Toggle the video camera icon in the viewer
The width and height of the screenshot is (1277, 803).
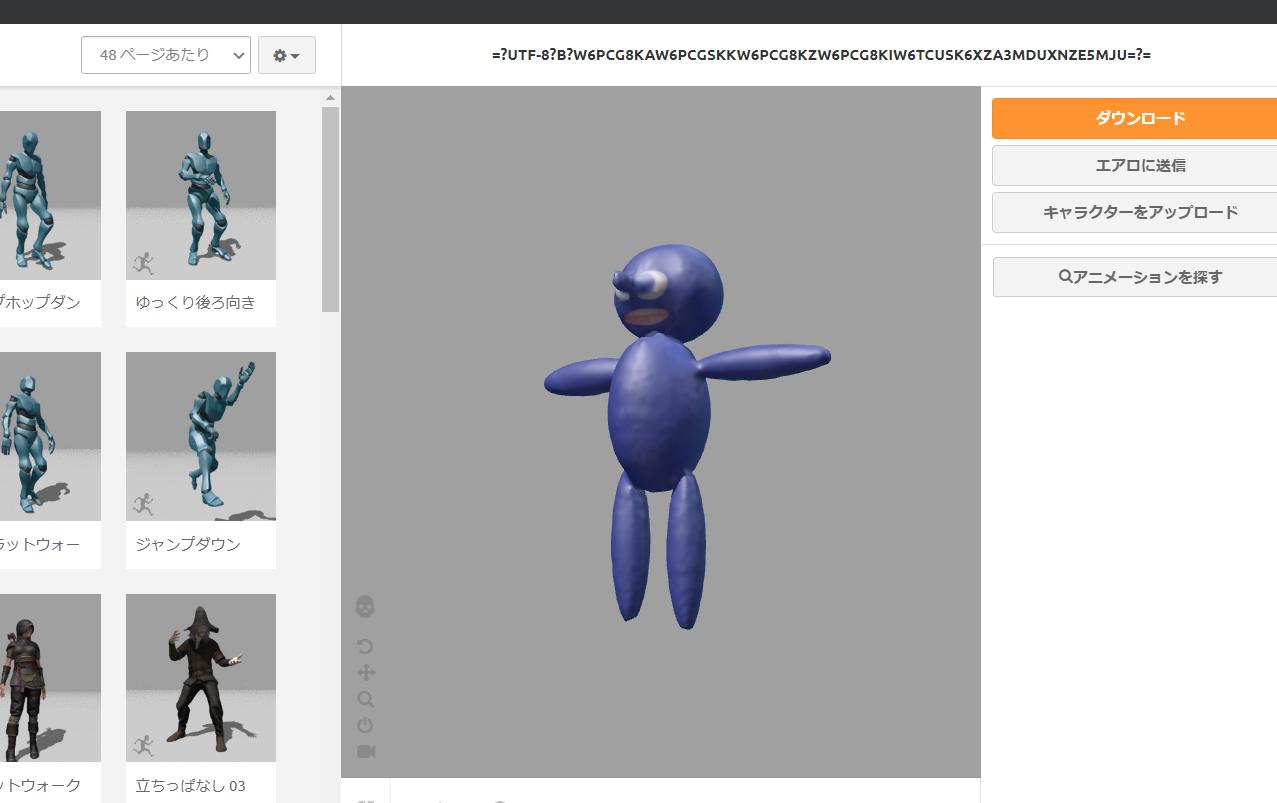click(x=366, y=751)
